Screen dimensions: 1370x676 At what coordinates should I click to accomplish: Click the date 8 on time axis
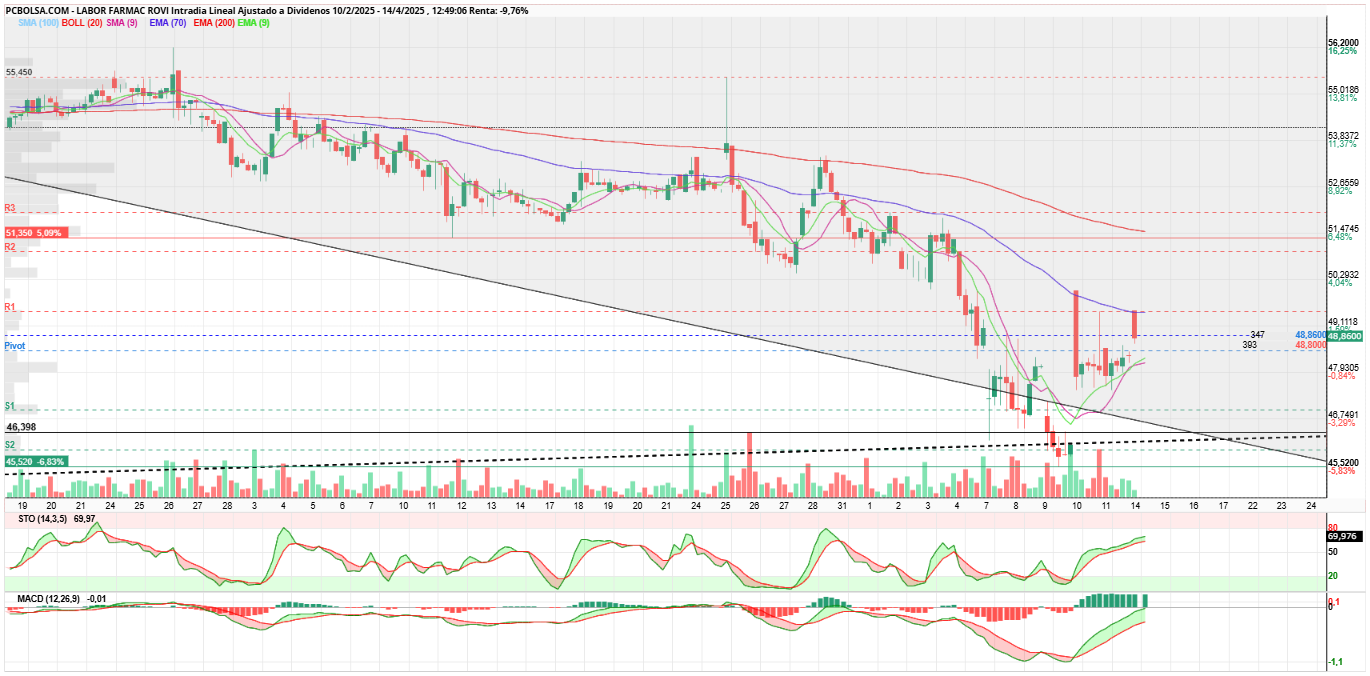(1016, 506)
